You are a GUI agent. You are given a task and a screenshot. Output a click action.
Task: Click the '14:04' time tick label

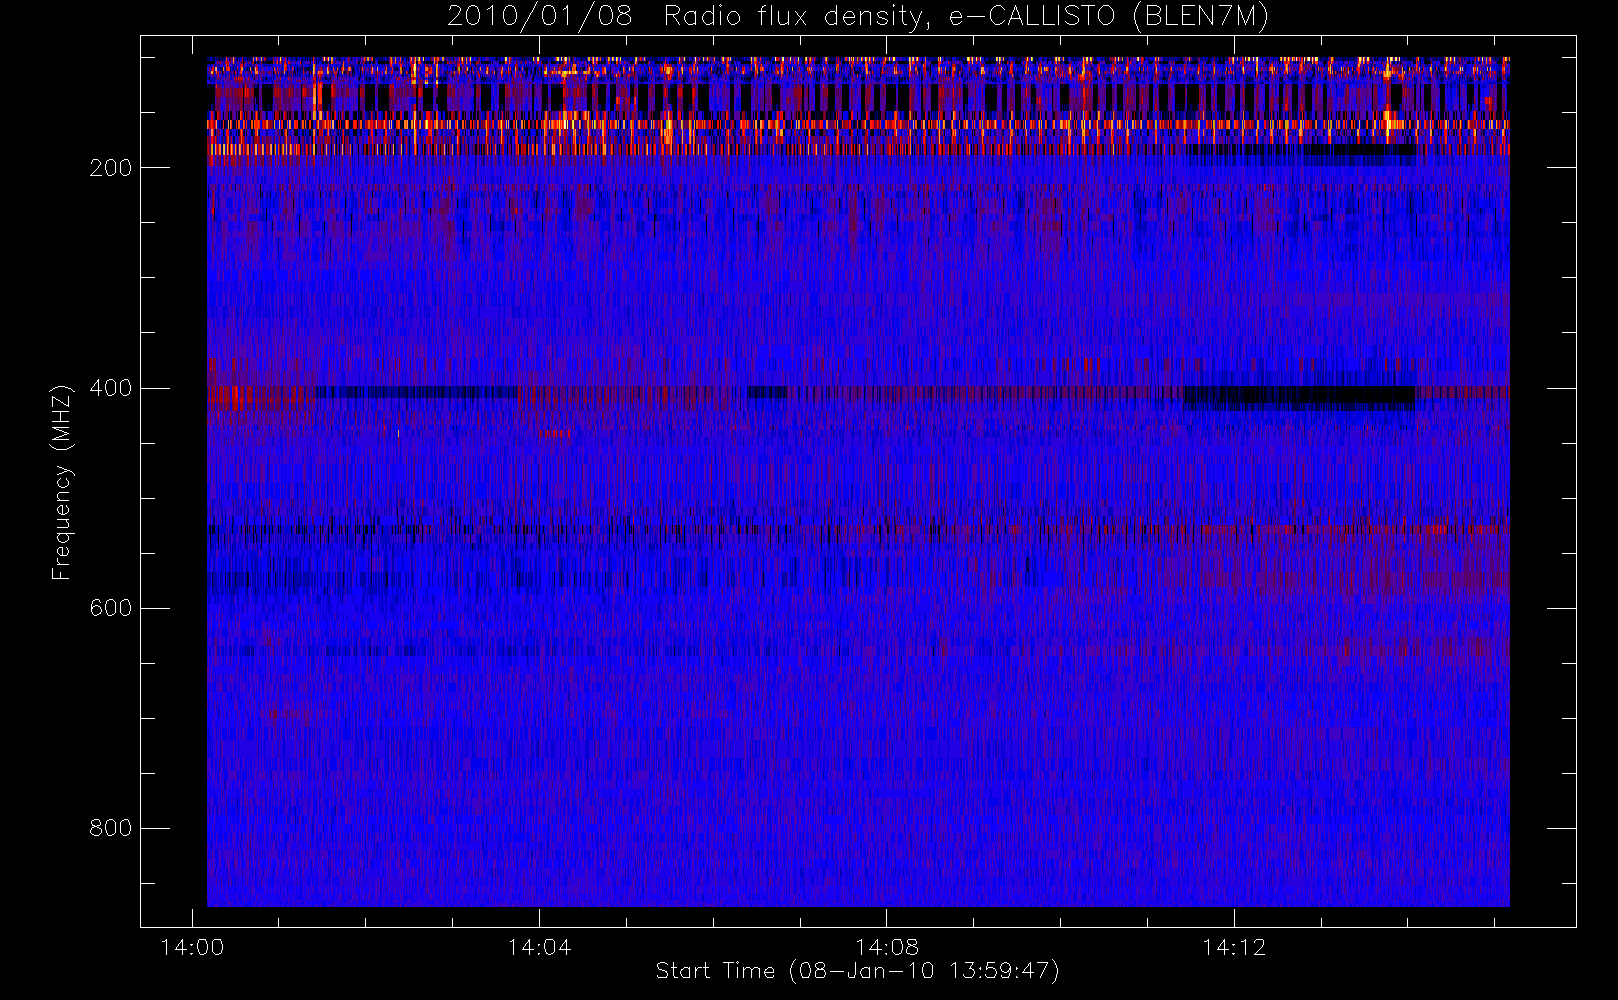tap(539, 947)
